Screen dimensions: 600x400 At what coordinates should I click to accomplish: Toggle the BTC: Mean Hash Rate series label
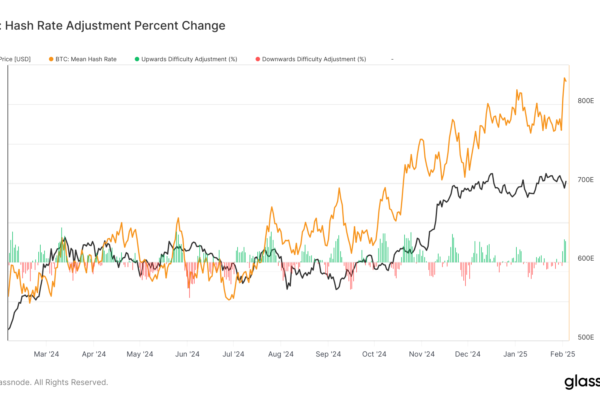tap(86, 60)
